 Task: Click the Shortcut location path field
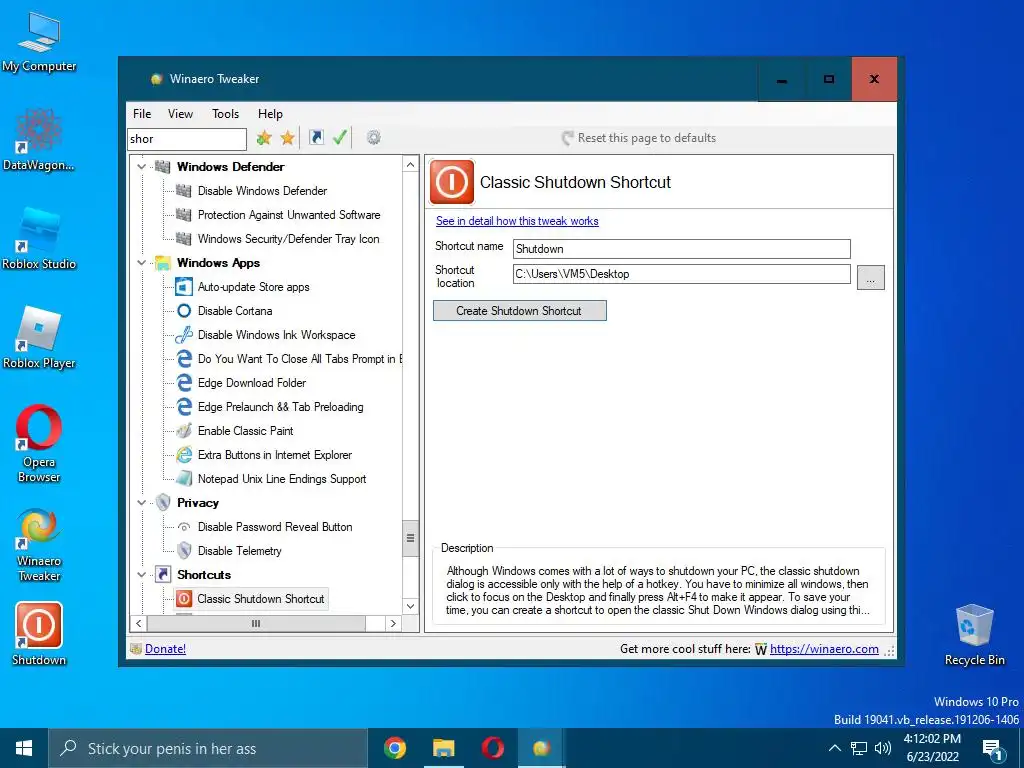[x=682, y=274]
